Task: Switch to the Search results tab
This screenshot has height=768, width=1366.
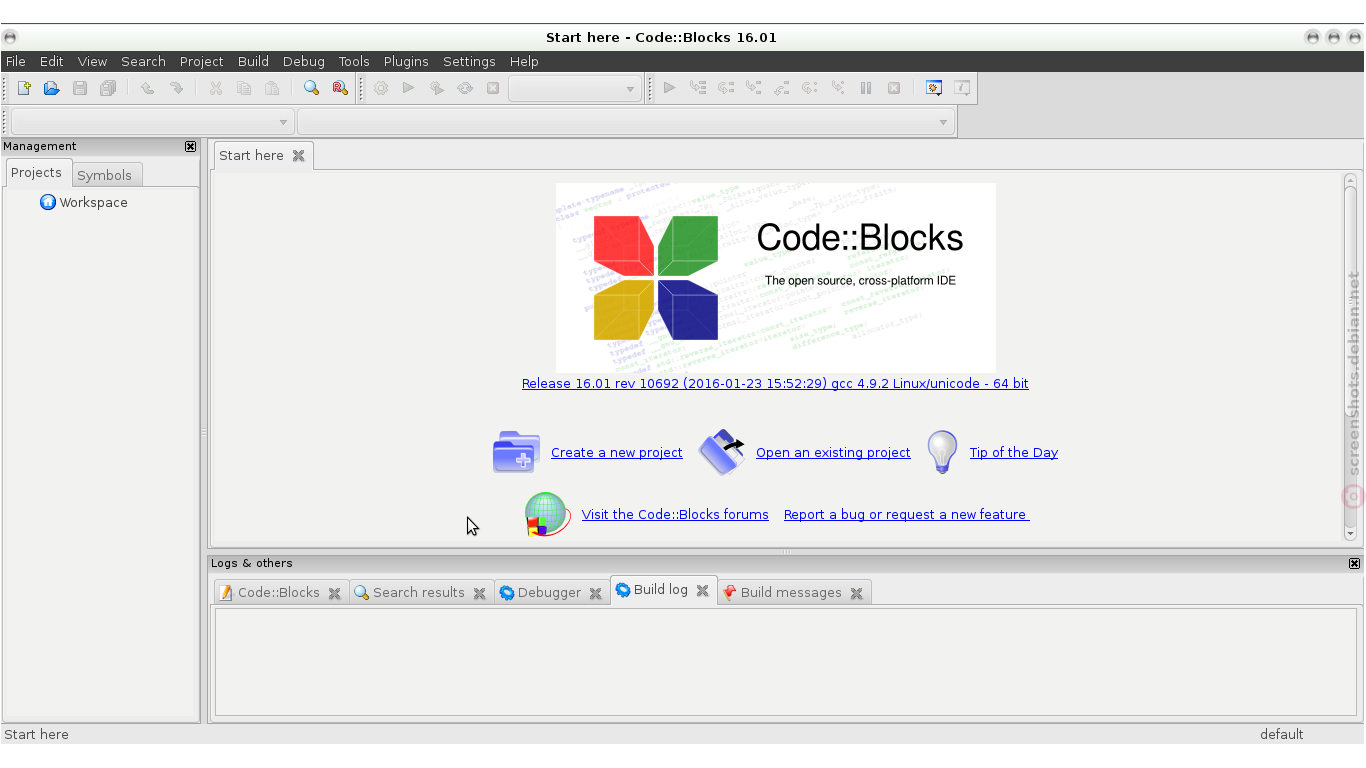Action: click(x=419, y=592)
